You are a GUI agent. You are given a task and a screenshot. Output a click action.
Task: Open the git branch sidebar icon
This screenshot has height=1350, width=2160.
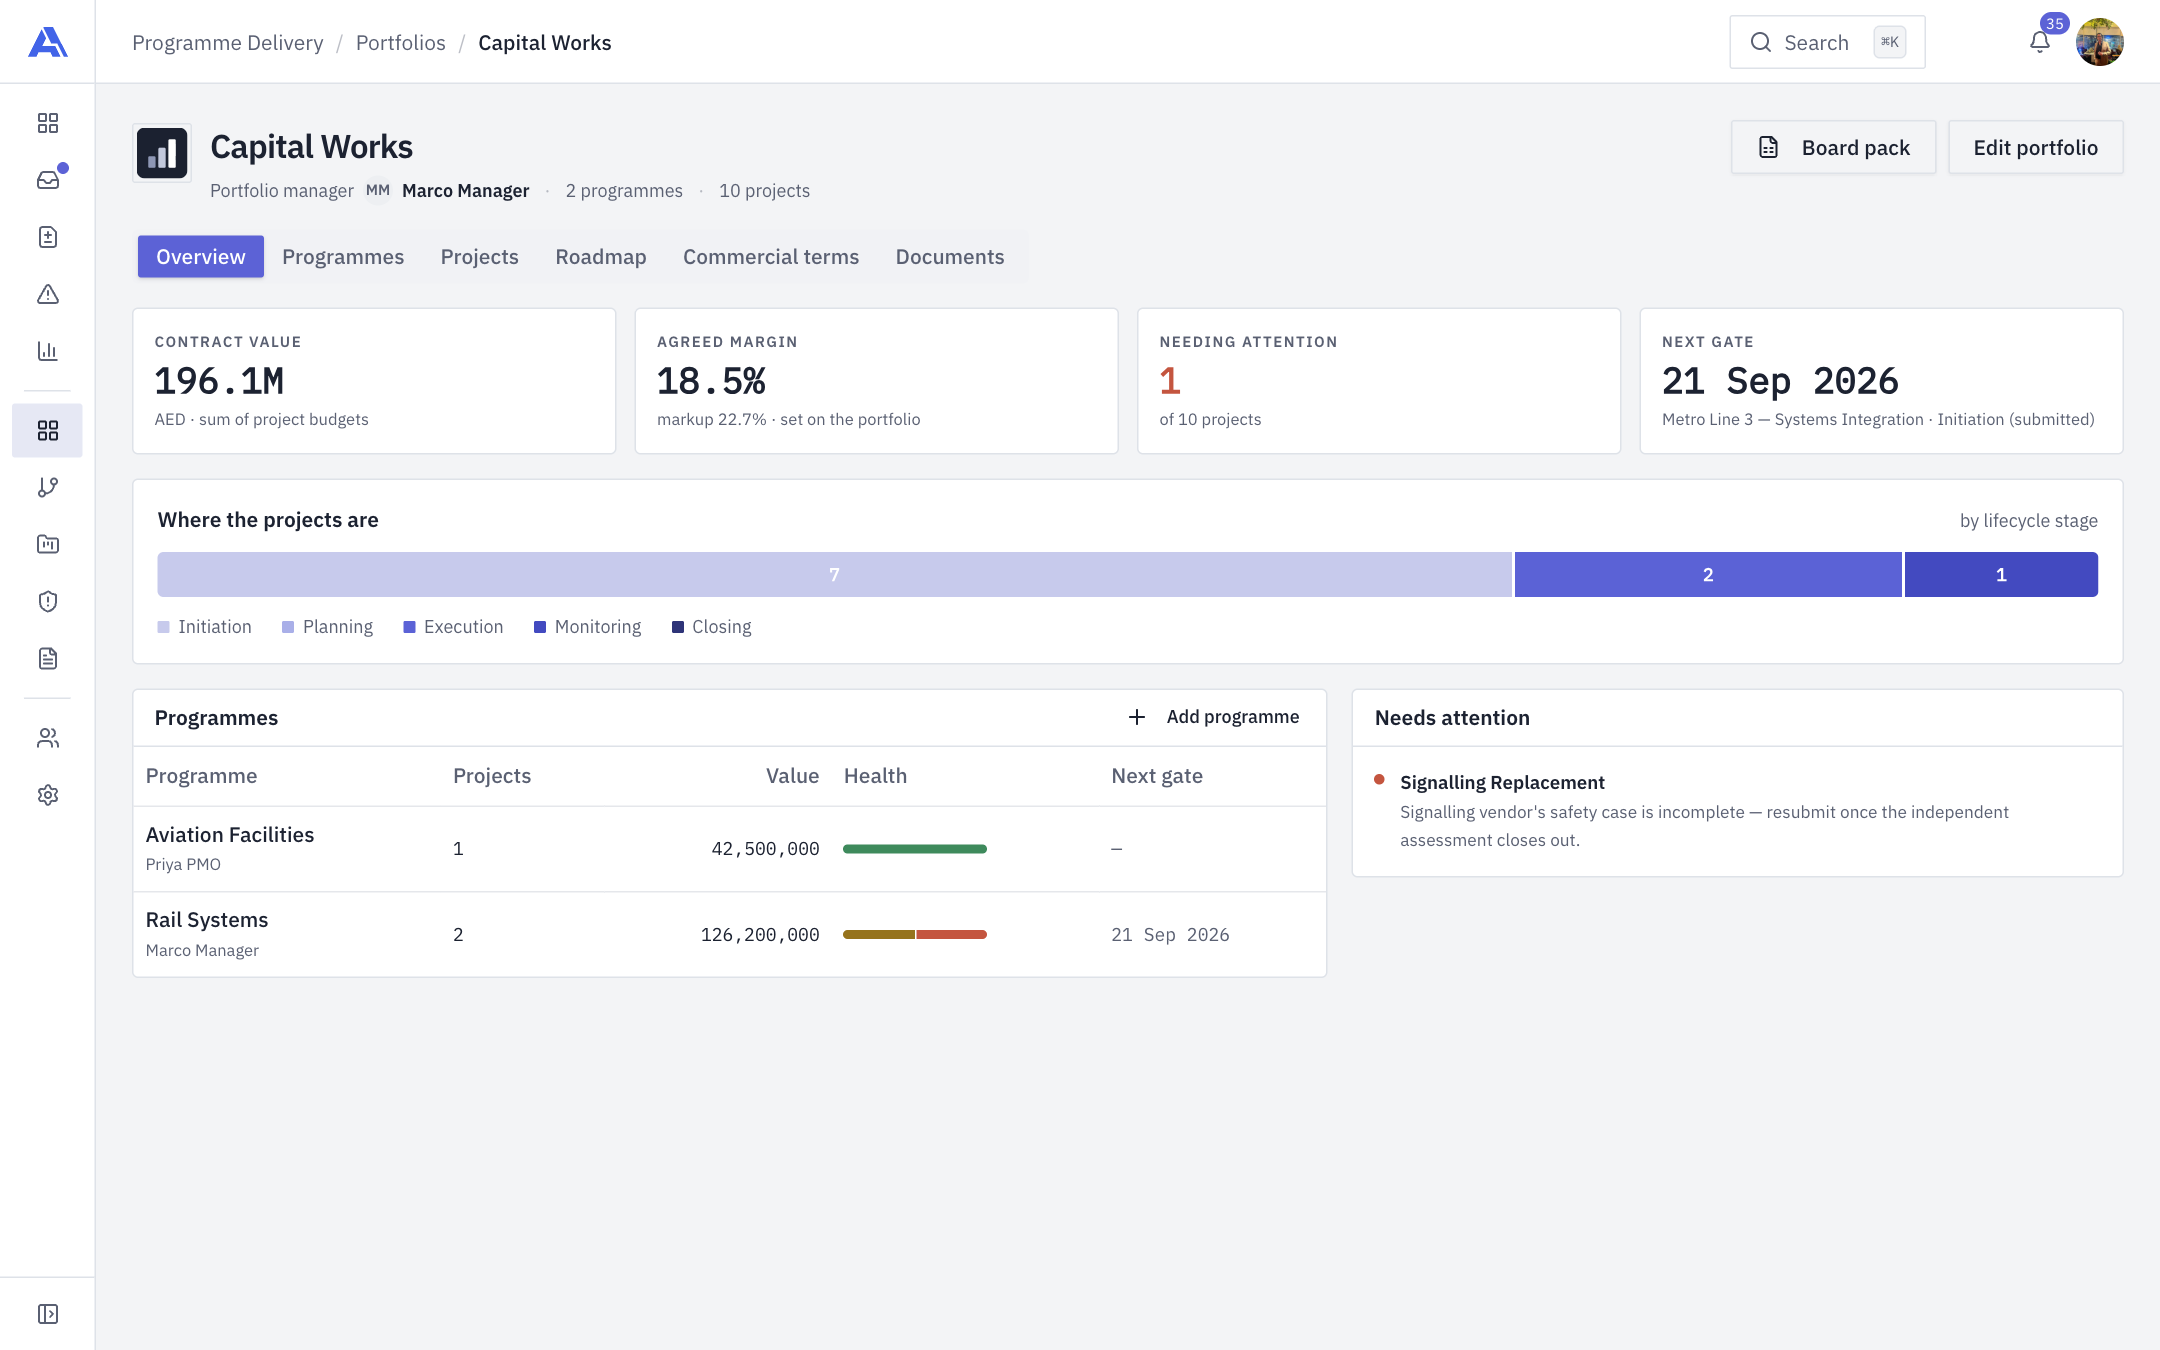tap(48, 487)
